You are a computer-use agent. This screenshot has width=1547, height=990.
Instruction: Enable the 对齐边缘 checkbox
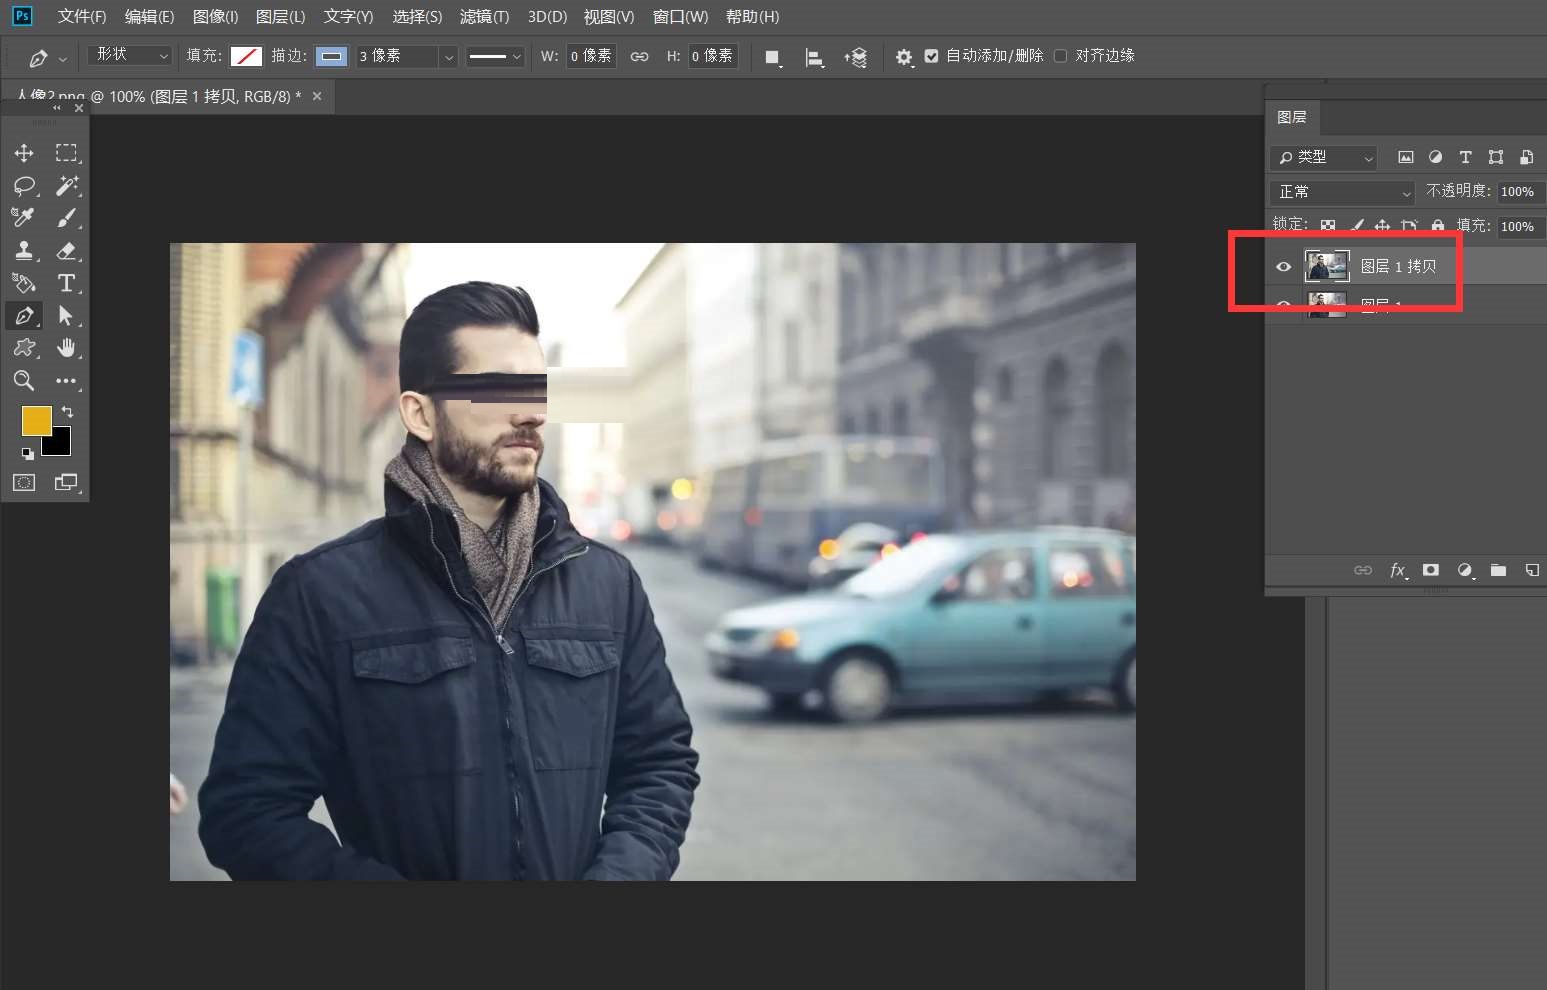[1061, 56]
